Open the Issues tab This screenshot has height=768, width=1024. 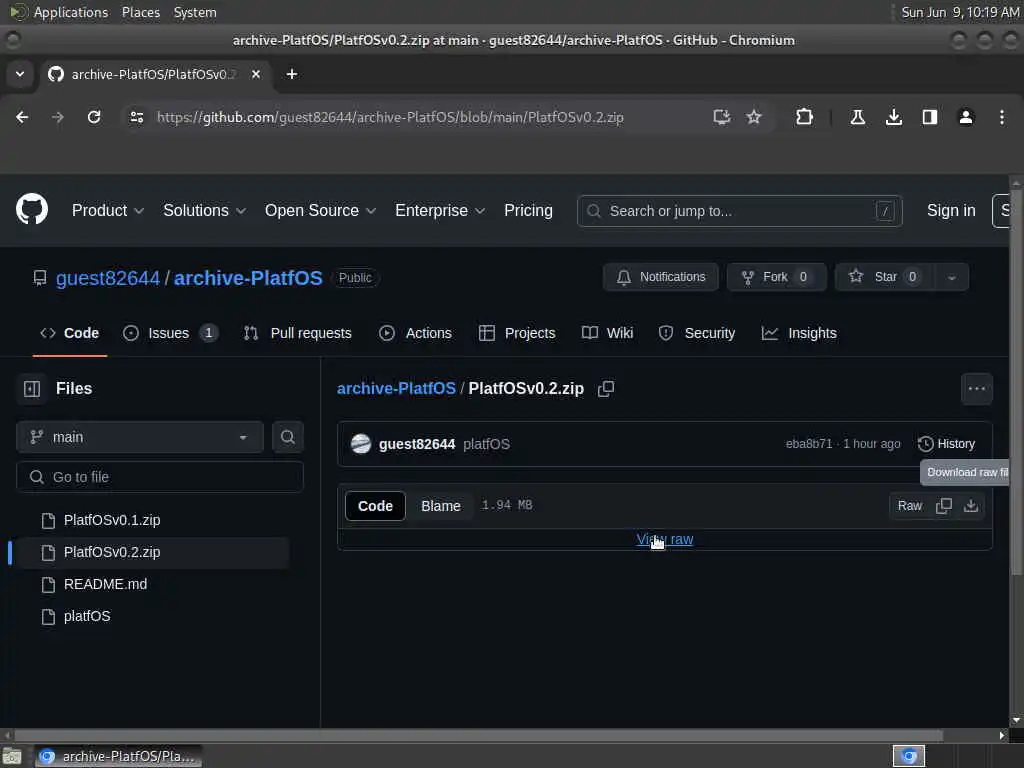[x=170, y=333]
